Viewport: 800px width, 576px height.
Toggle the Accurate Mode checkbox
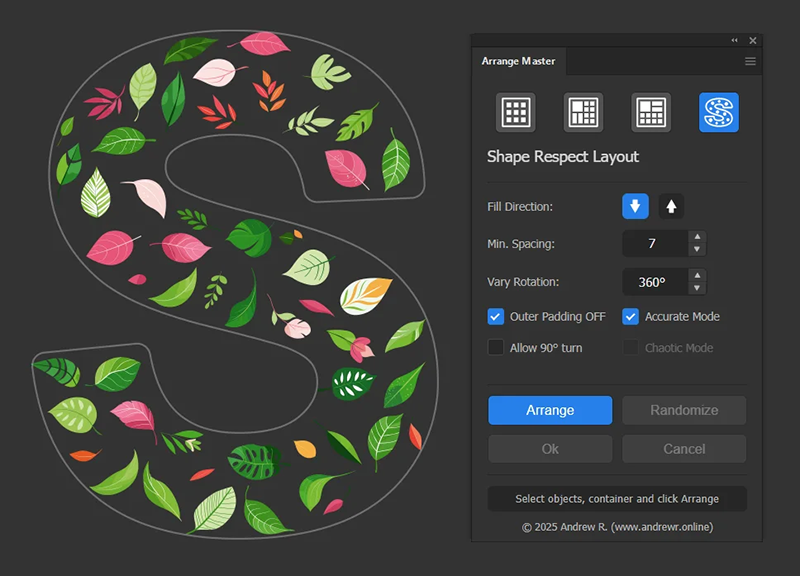631,317
